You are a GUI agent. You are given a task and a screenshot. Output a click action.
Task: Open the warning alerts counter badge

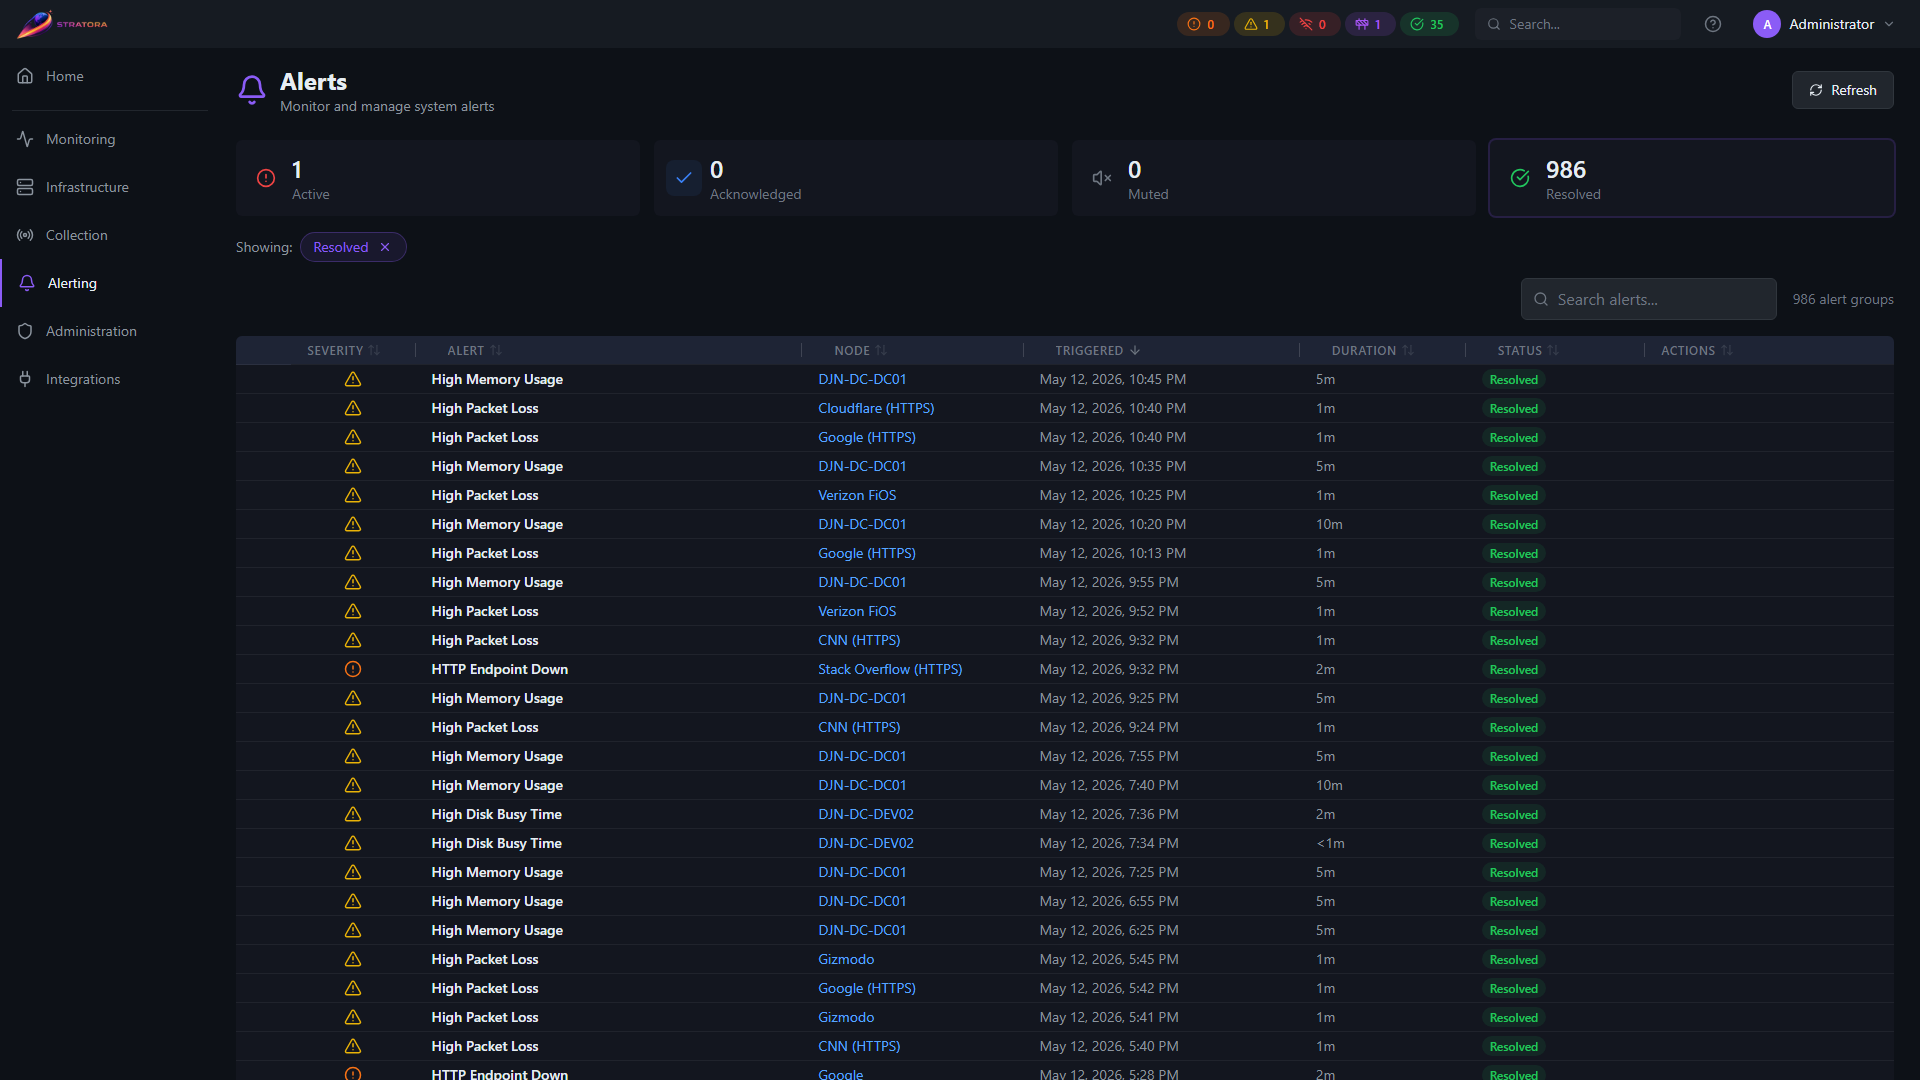(1258, 24)
